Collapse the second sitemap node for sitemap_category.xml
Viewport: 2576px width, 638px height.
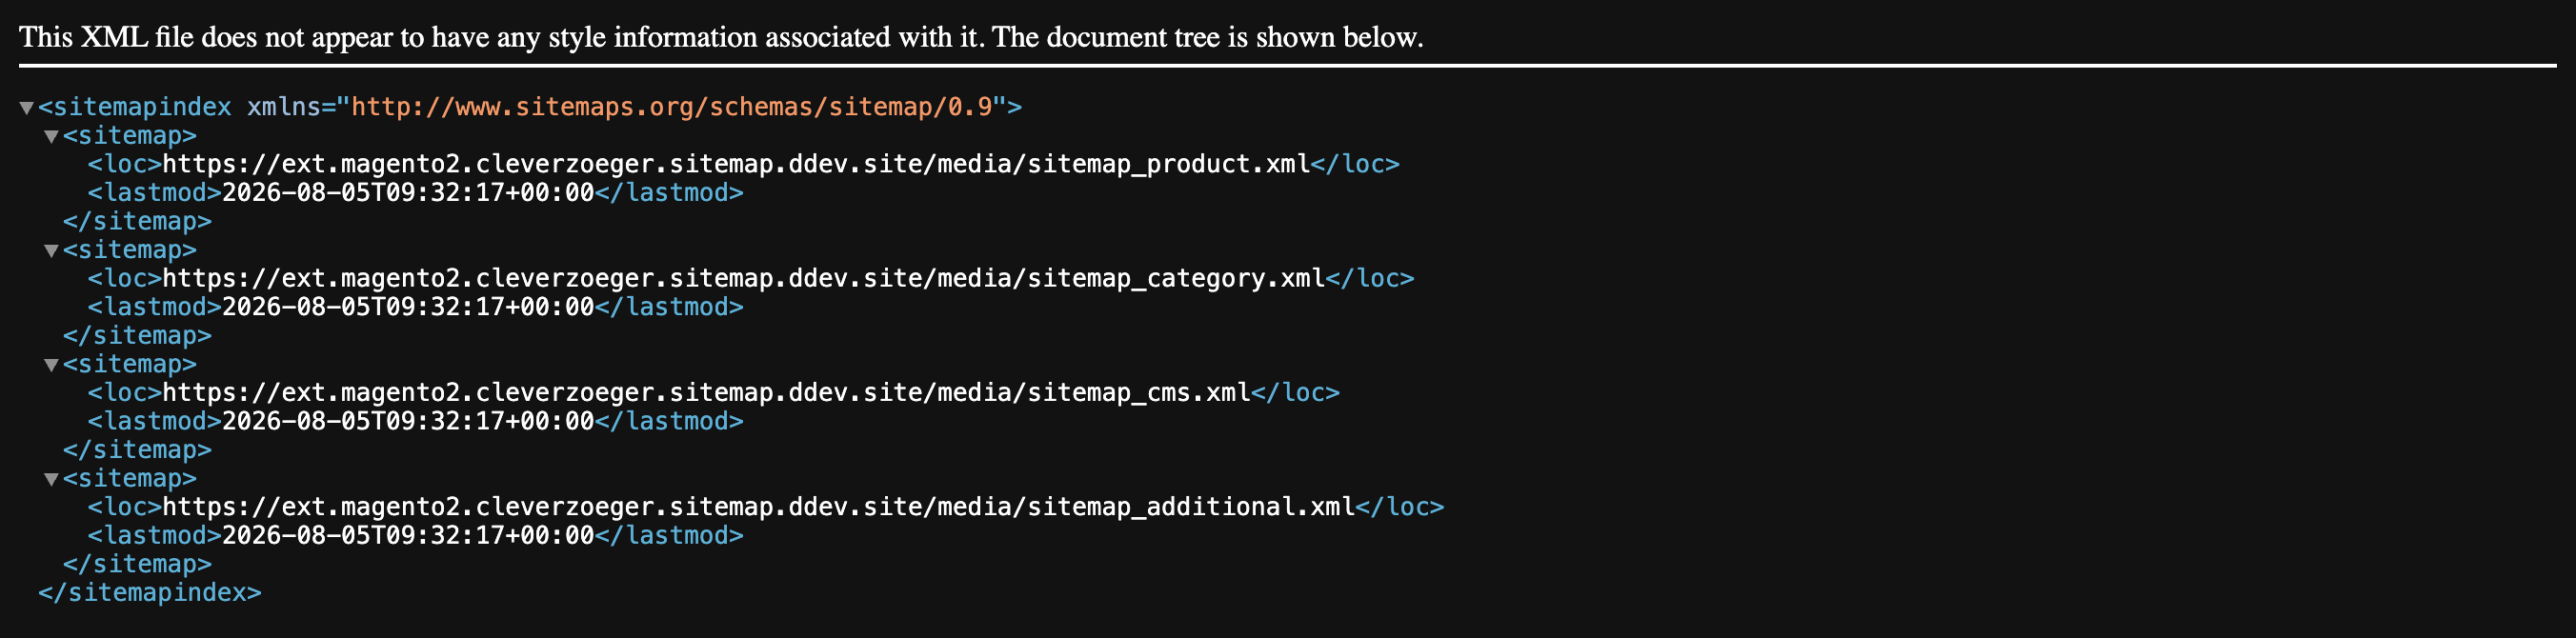51,251
